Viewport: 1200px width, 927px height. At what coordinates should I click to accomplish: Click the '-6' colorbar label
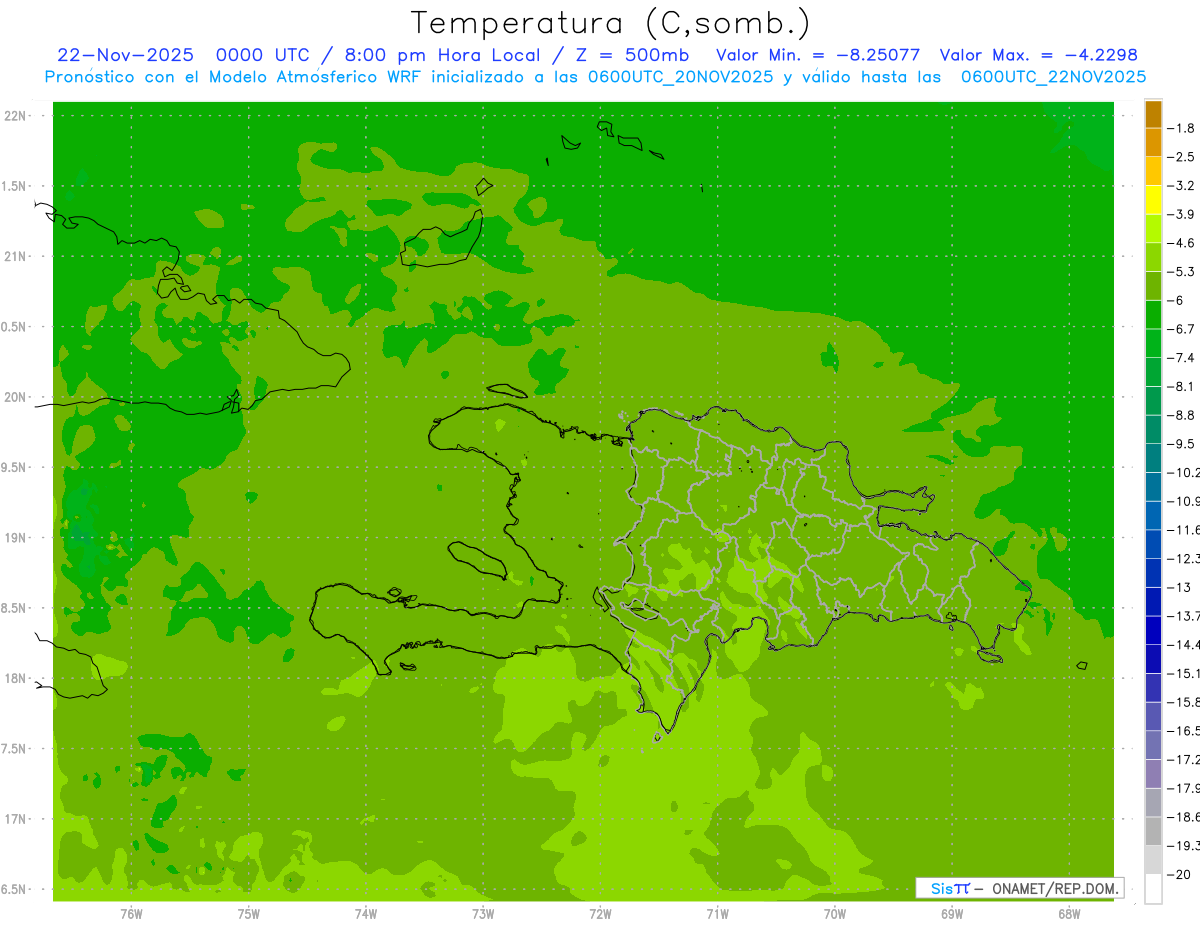[x=1178, y=300]
